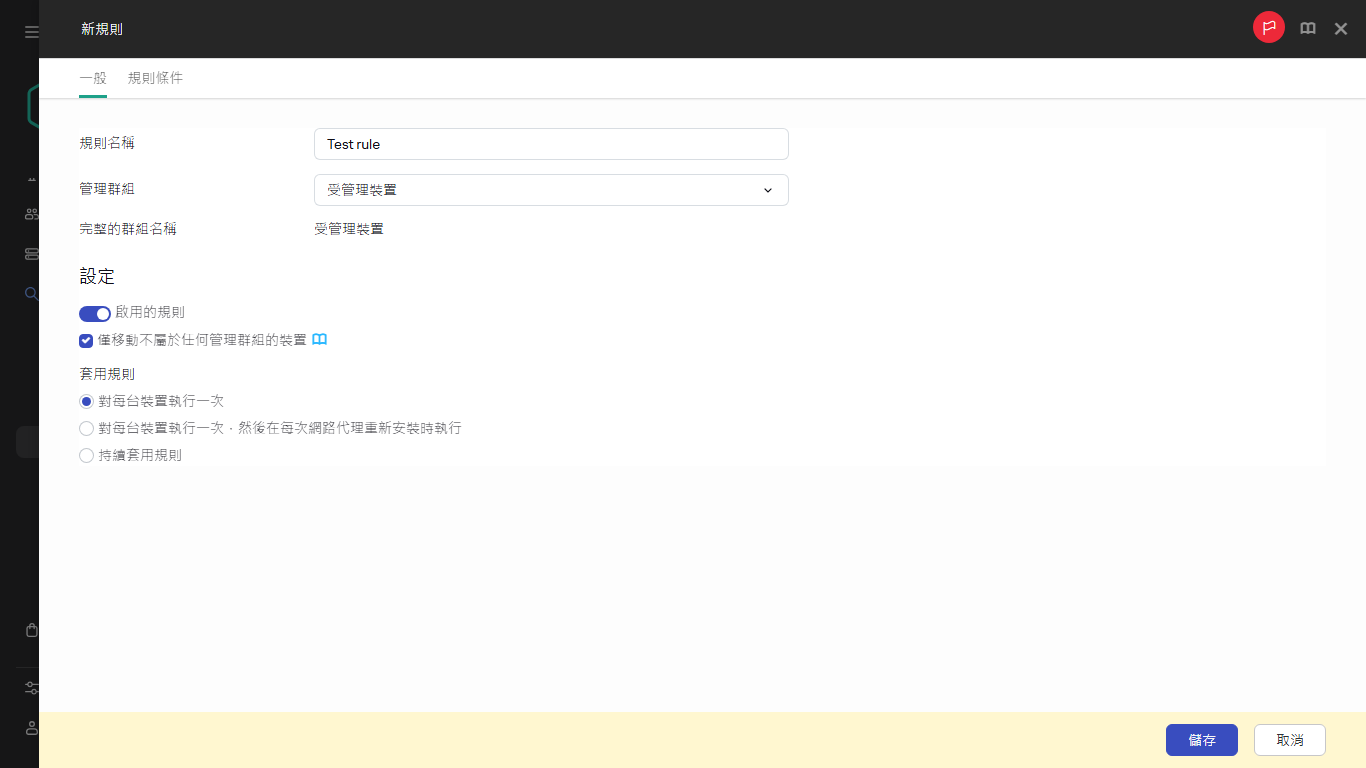The width and height of the screenshot is (1366, 768).
Task: Open notifications via the red flag icon
Action: point(1268,27)
